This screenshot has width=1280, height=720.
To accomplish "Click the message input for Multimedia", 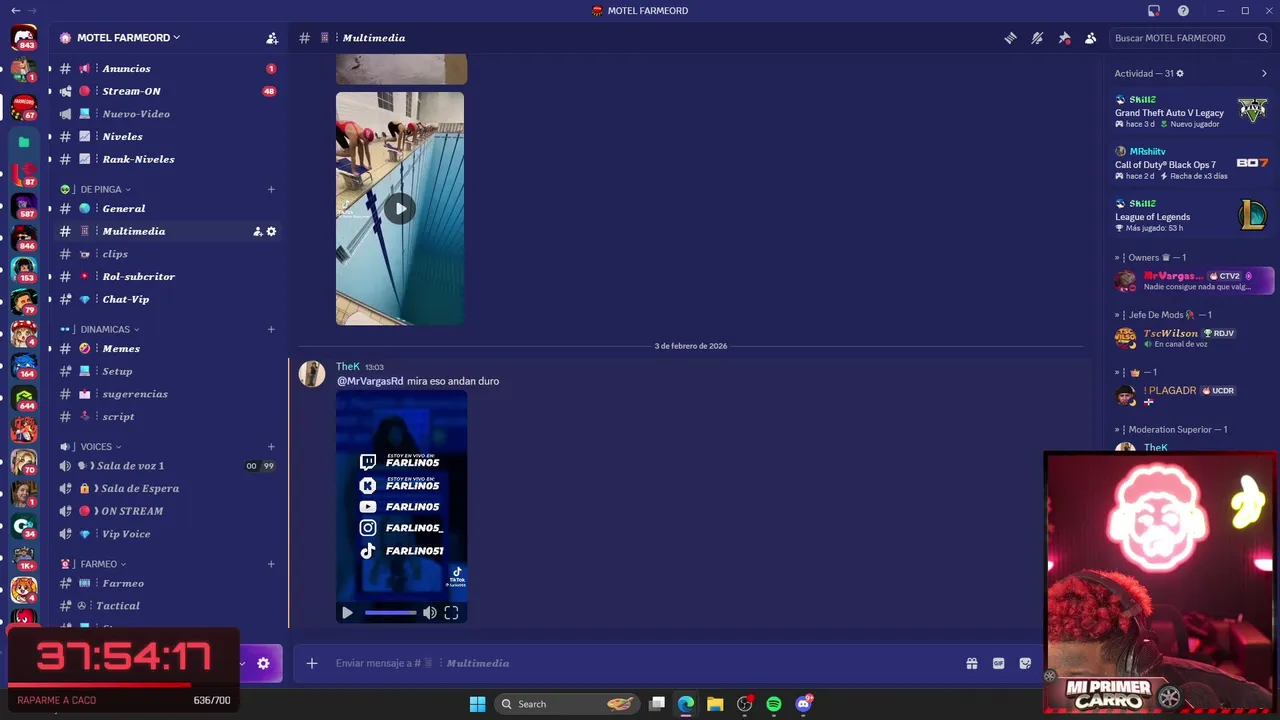I will point(640,663).
